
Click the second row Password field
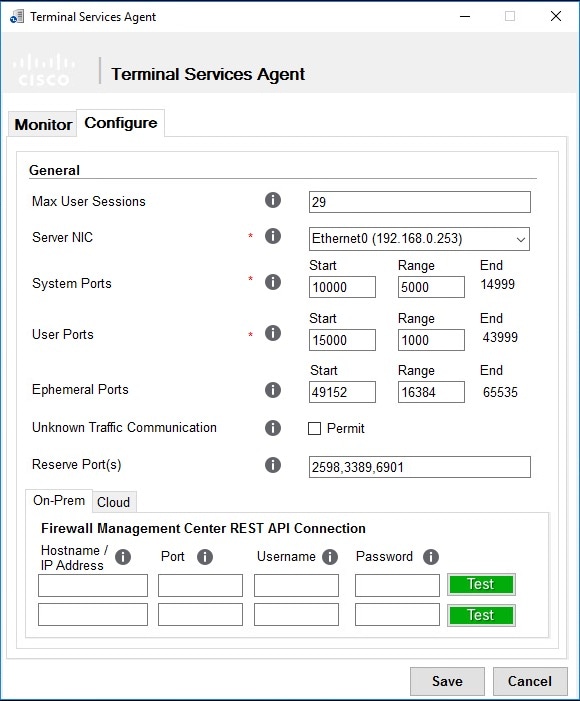coord(398,615)
